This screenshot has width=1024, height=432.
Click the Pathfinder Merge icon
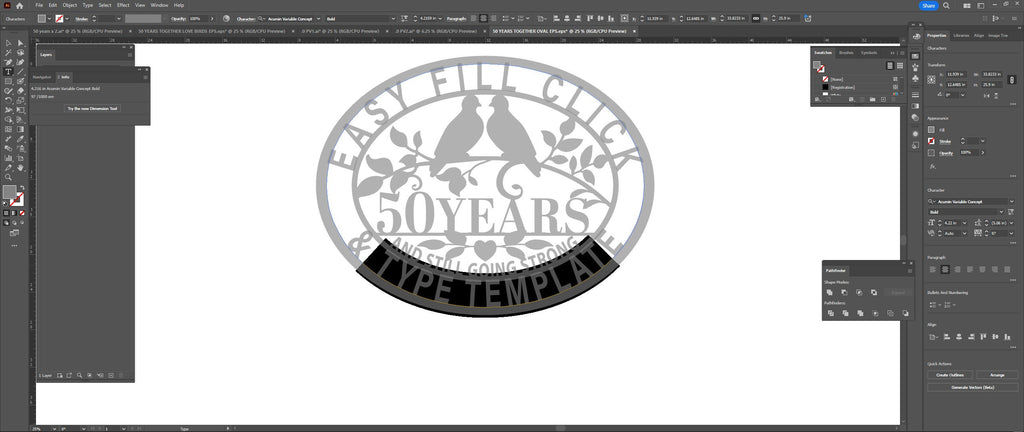pyautogui.click(x=860, y=313)
